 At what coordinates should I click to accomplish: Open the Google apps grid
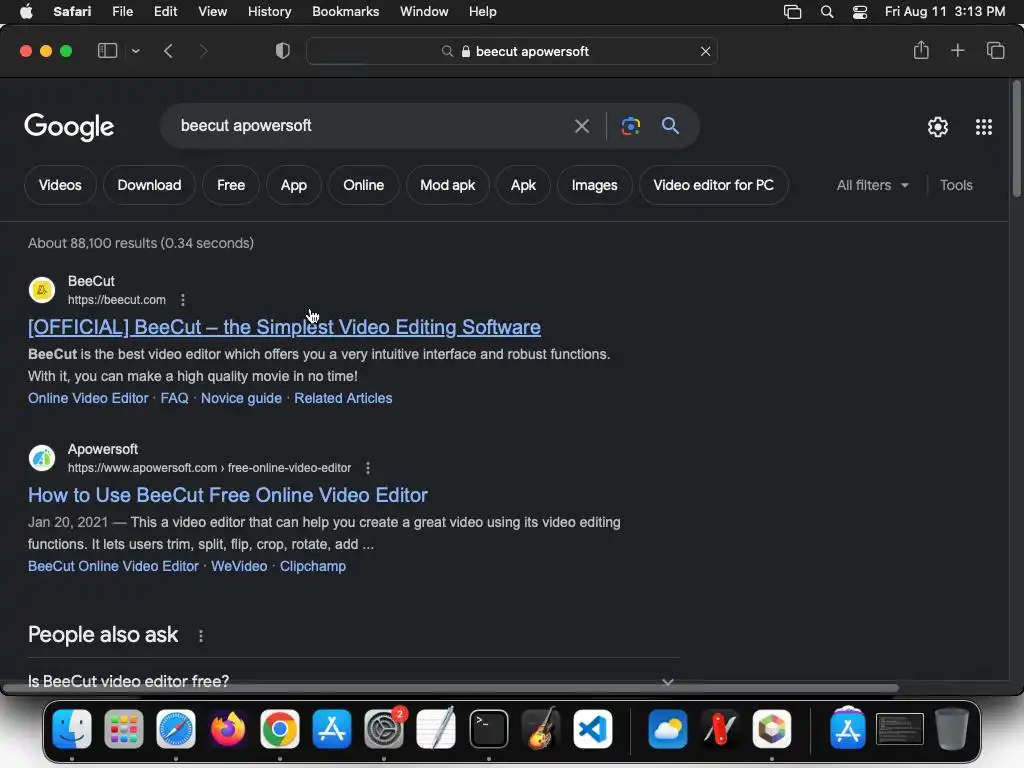(984, 127)
